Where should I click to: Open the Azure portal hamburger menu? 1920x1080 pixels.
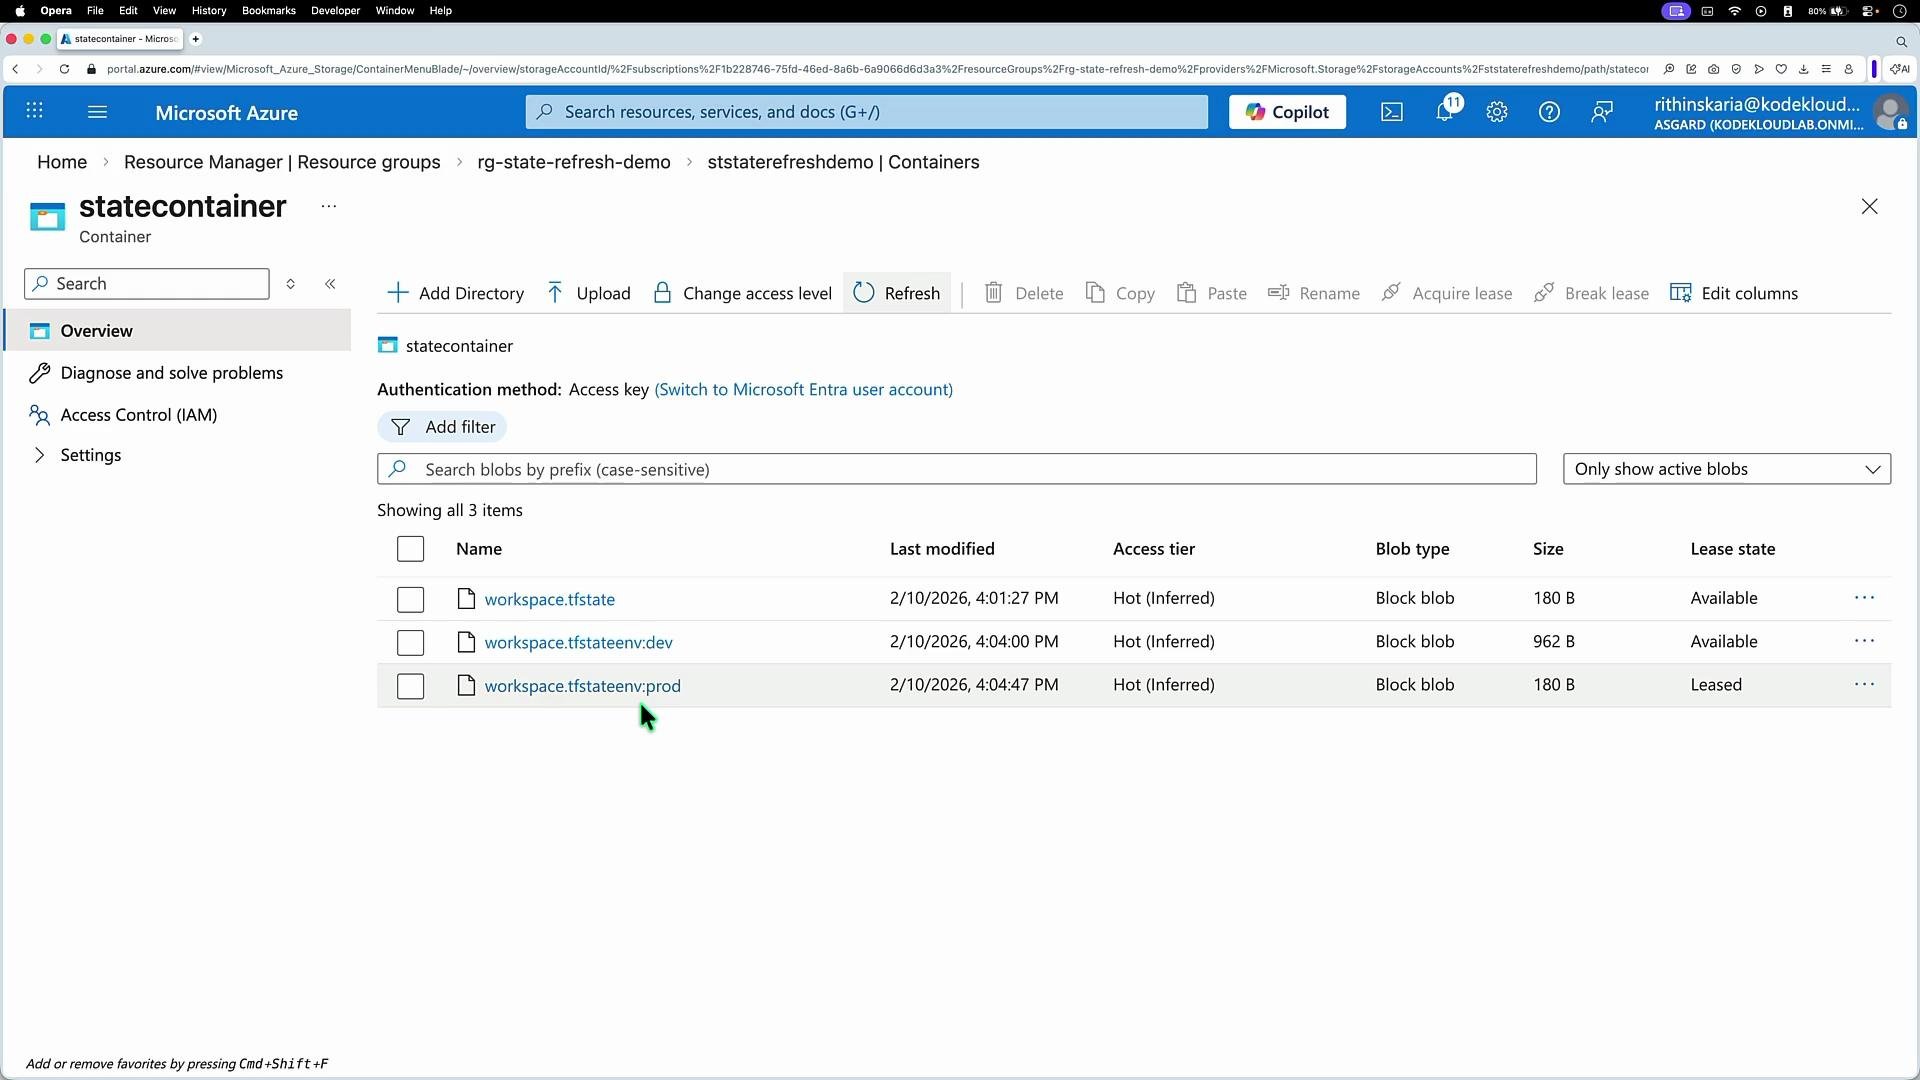[x=97, y=112]
